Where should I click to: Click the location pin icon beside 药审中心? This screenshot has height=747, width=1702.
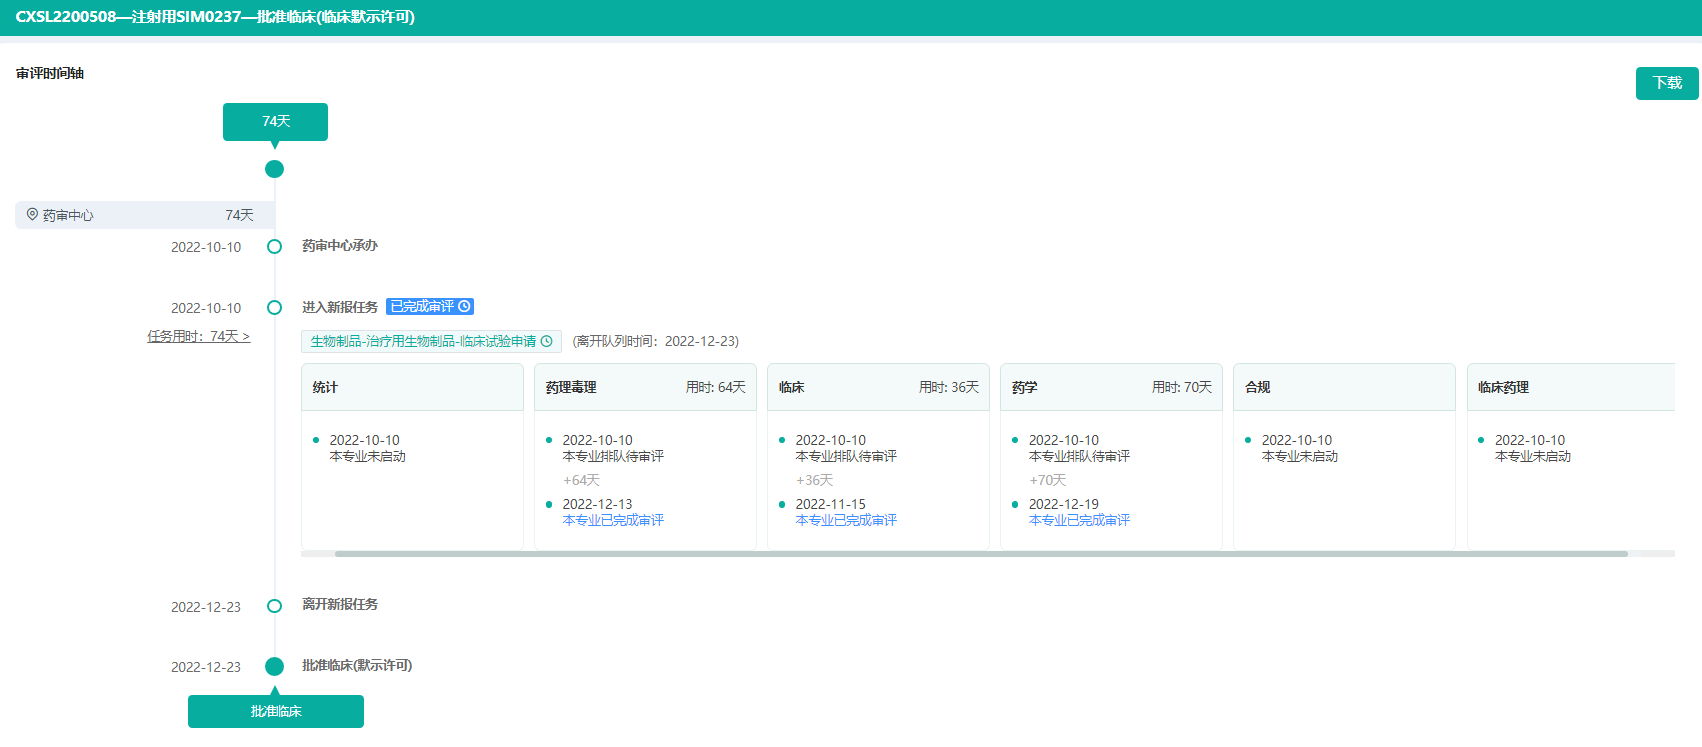click(x=32, y=215)
